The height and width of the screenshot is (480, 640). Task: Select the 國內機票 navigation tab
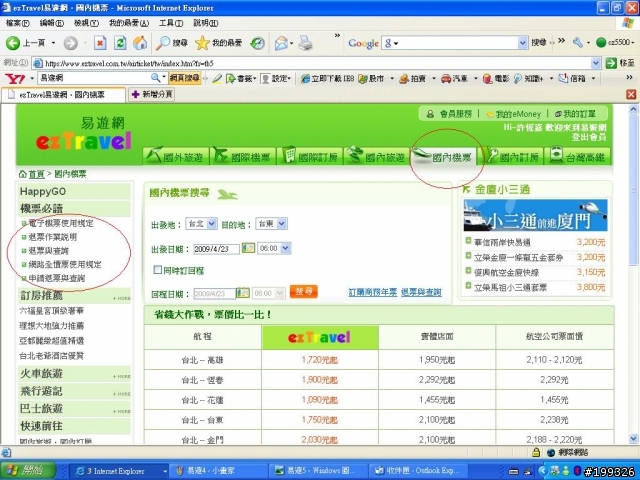click(444, 156)
